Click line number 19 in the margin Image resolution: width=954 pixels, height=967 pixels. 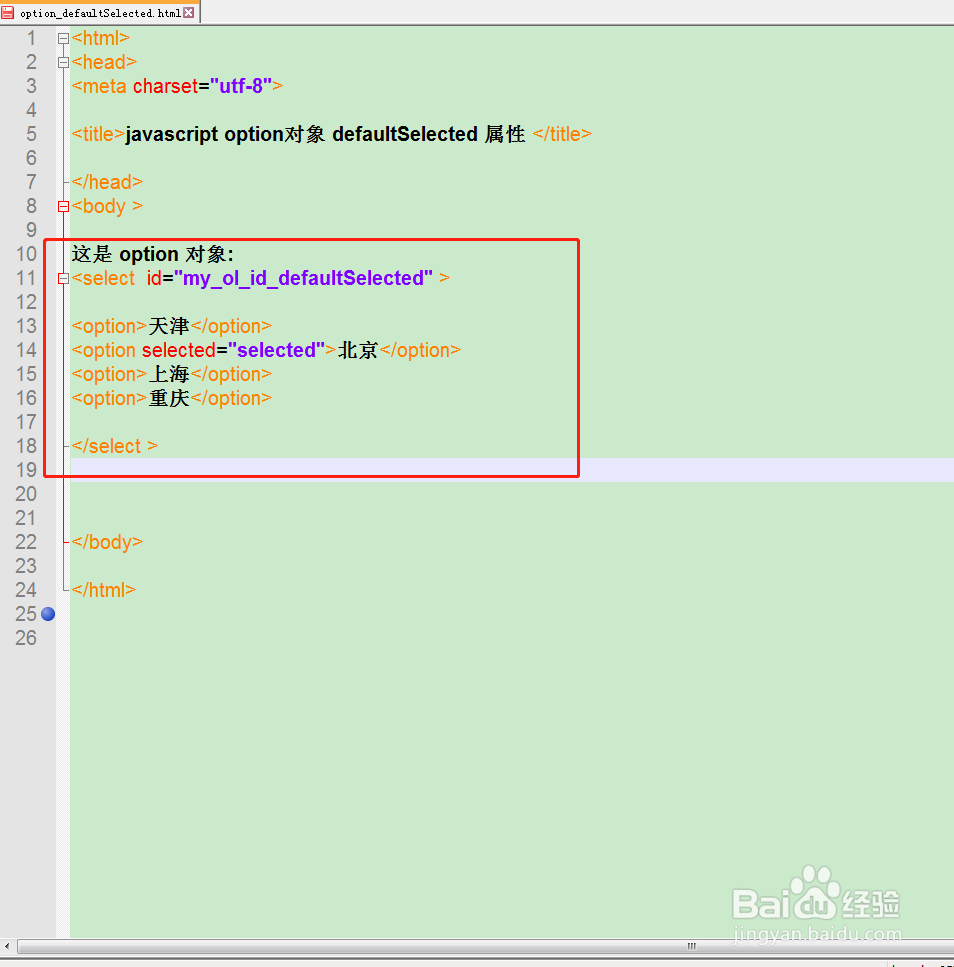27,470
